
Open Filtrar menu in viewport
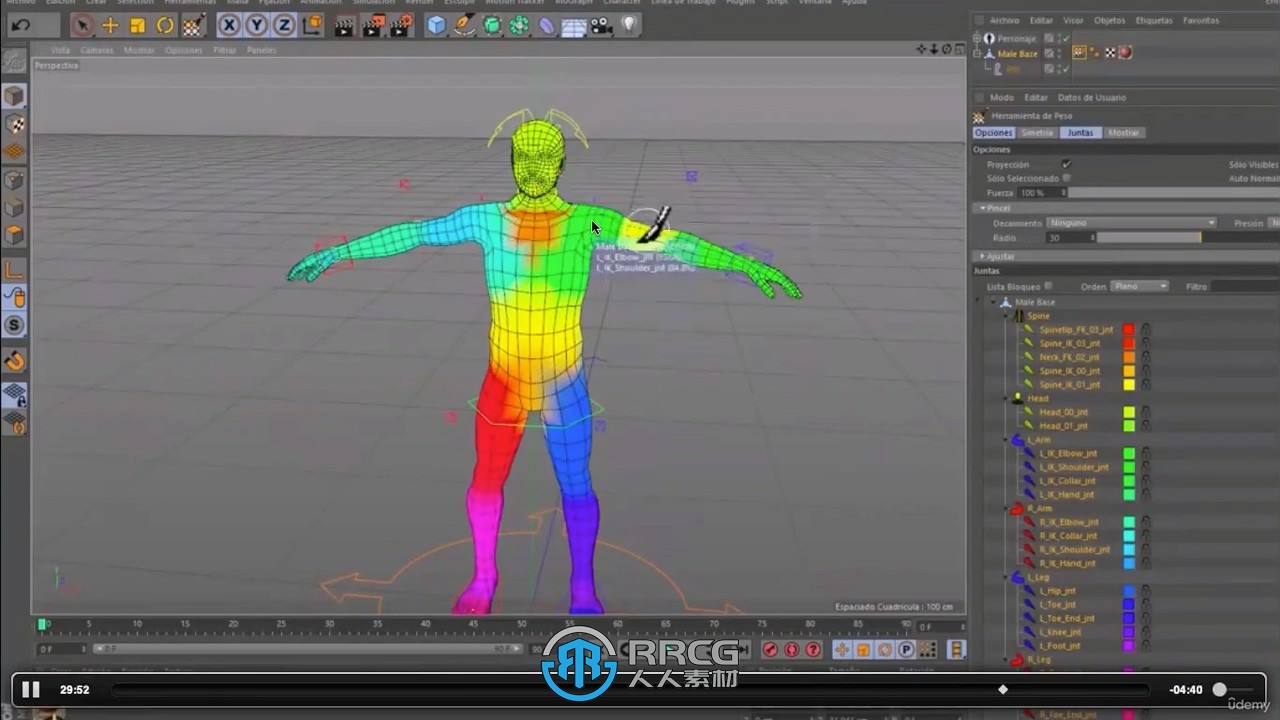(x=225, y=50)
